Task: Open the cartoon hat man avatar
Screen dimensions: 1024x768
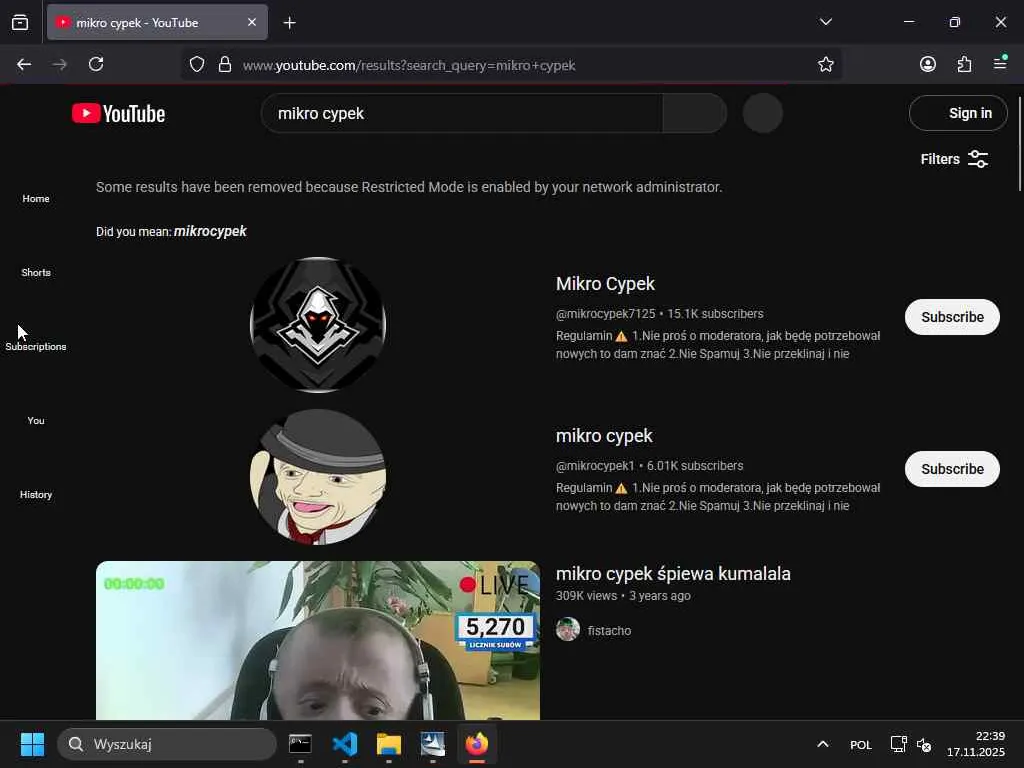Action: tap(318, 477)
